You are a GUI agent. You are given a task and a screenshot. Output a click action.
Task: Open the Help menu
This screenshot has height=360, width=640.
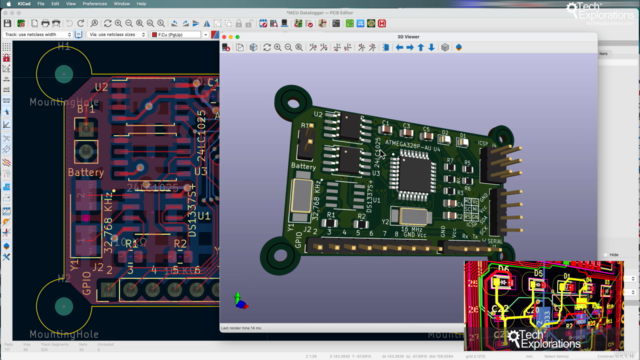141,4
